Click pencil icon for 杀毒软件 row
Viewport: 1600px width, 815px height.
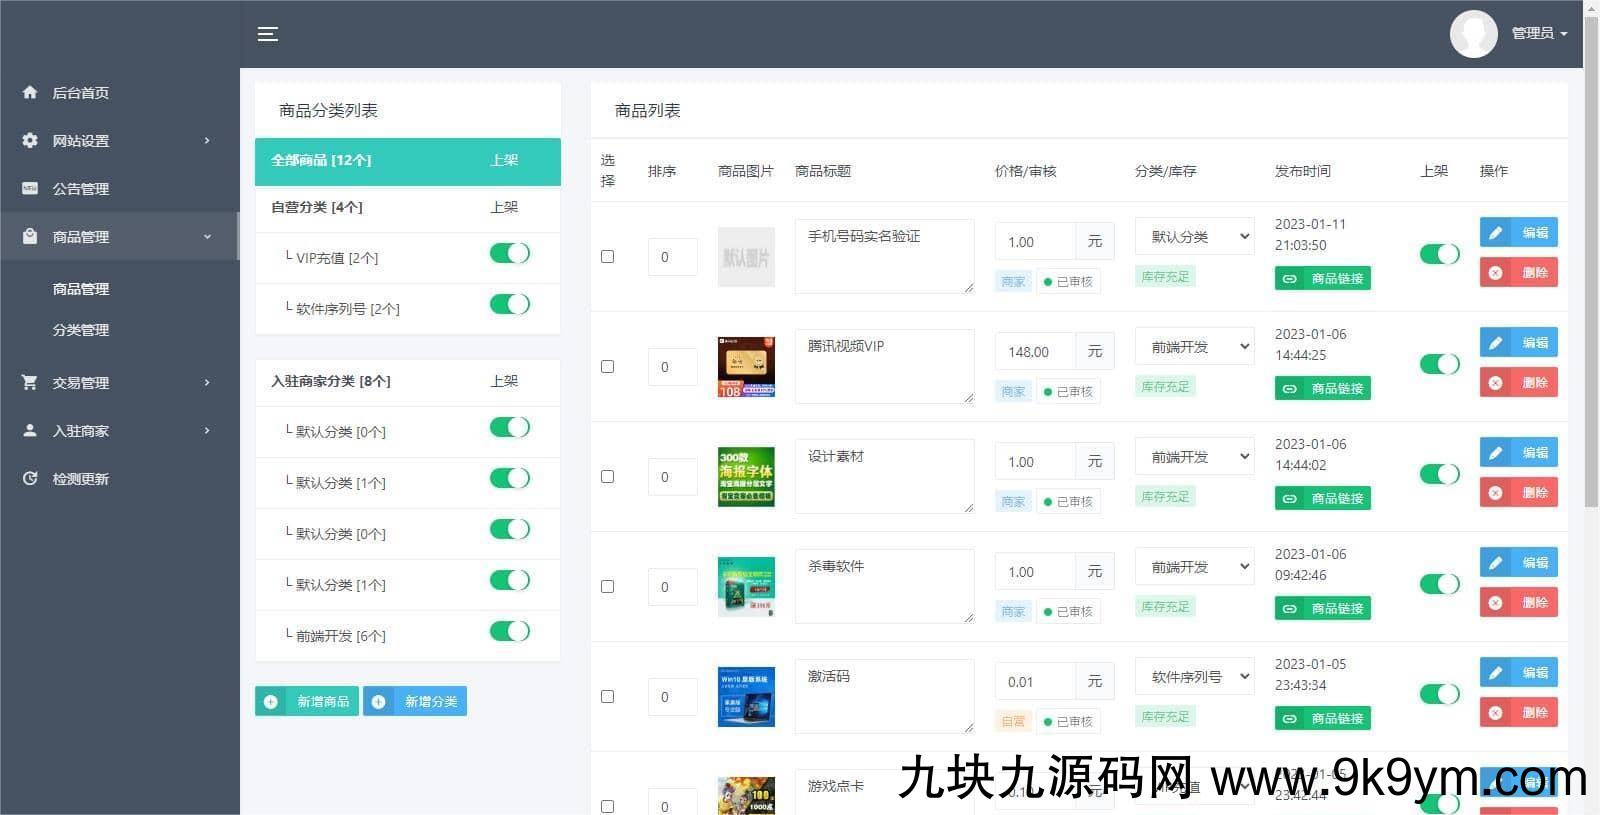1496,563
